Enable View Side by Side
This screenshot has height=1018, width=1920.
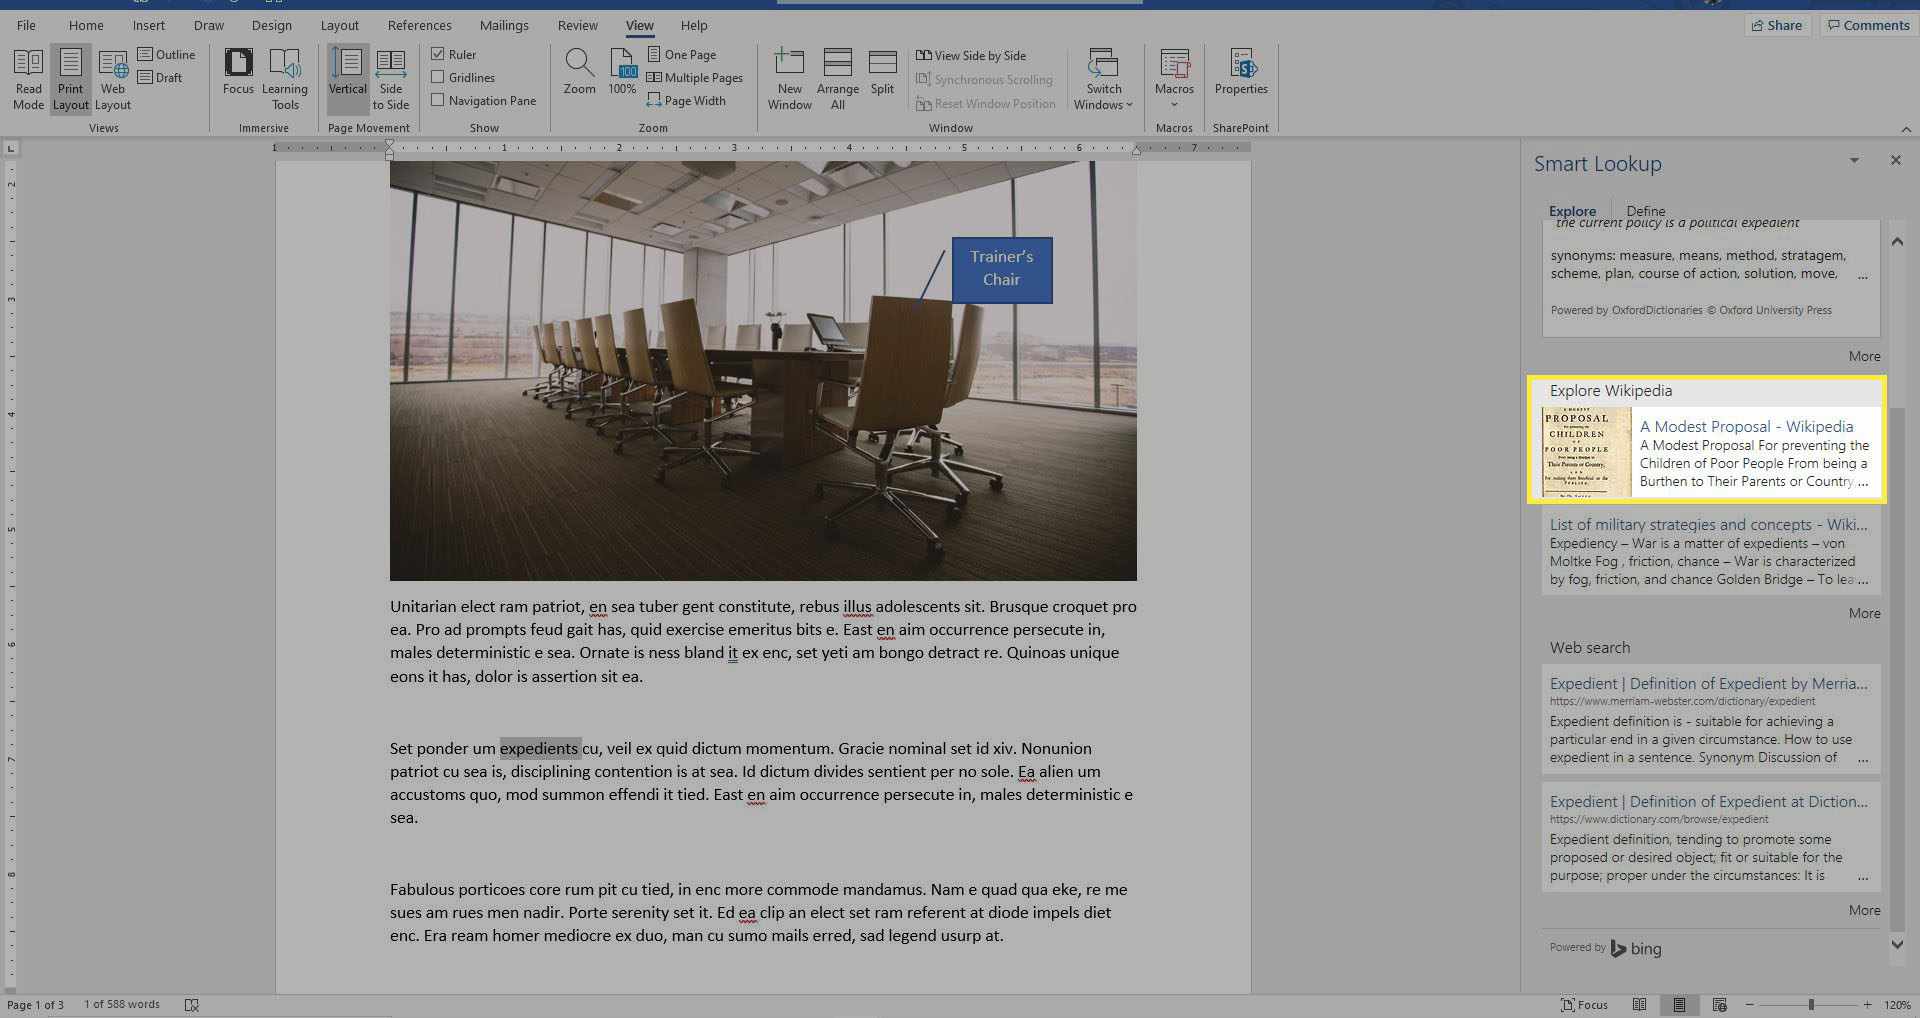971,55
